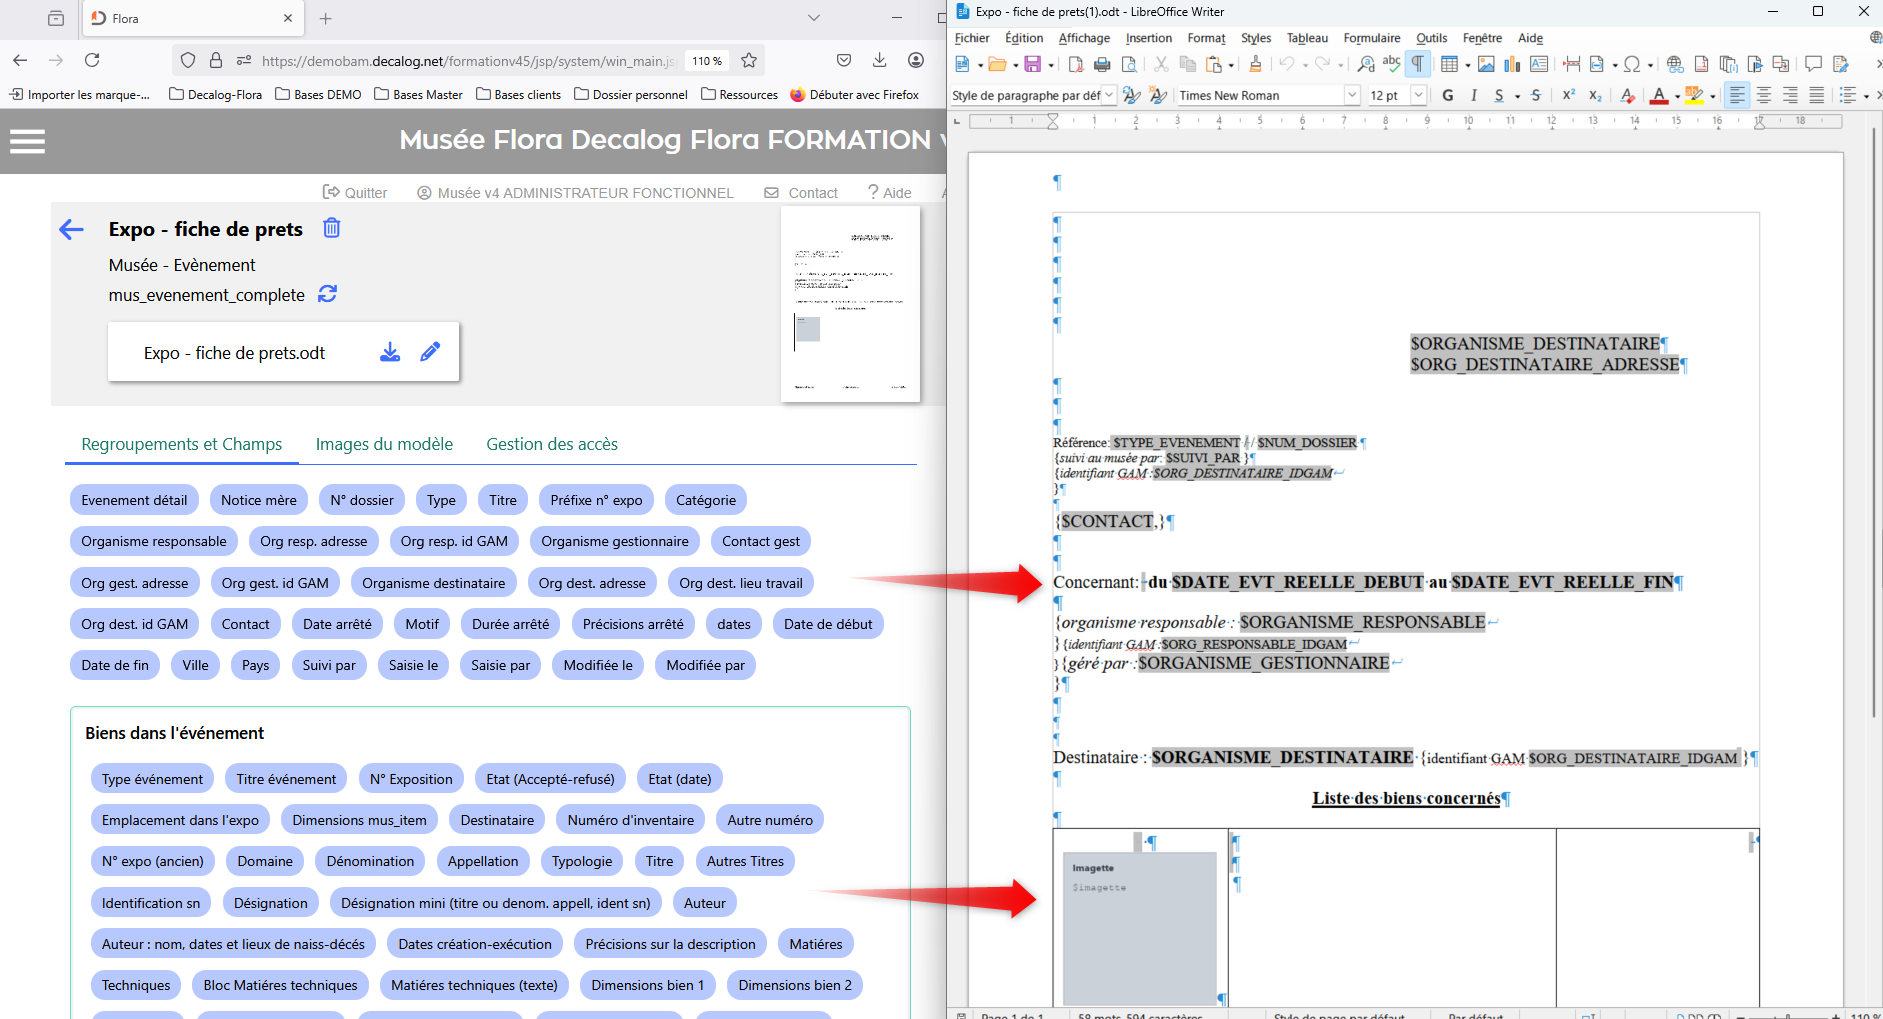This screenshot has width=1883, height=1019.
Task: Apply the red font color swatch
Action: point(1659,95)
